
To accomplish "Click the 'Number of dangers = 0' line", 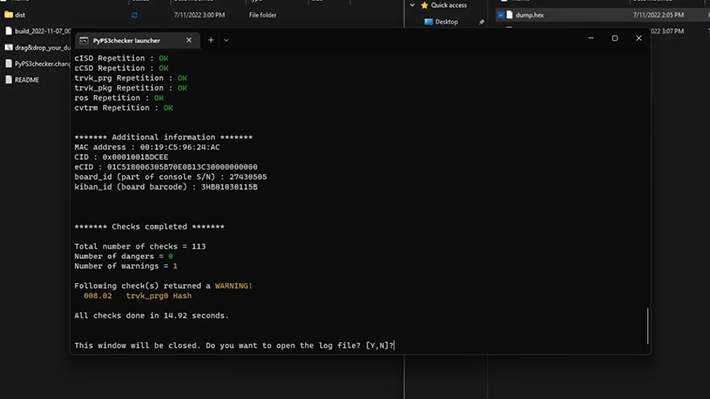I will click(x=124, y=256).
